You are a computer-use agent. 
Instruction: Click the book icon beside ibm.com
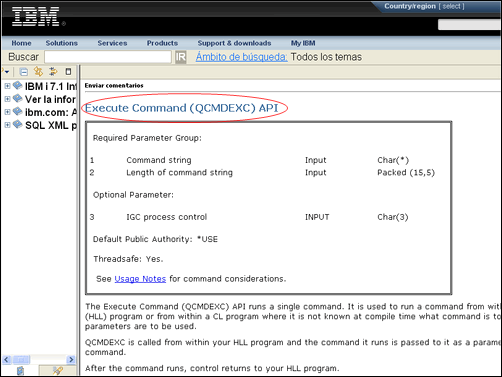(x=18, y=112)
